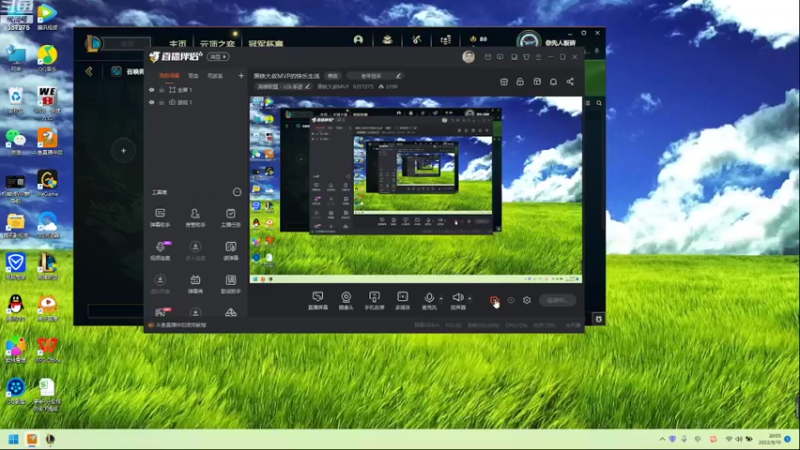
Task: Select the 全屏 1 source row
Action: tap(196, 90)
